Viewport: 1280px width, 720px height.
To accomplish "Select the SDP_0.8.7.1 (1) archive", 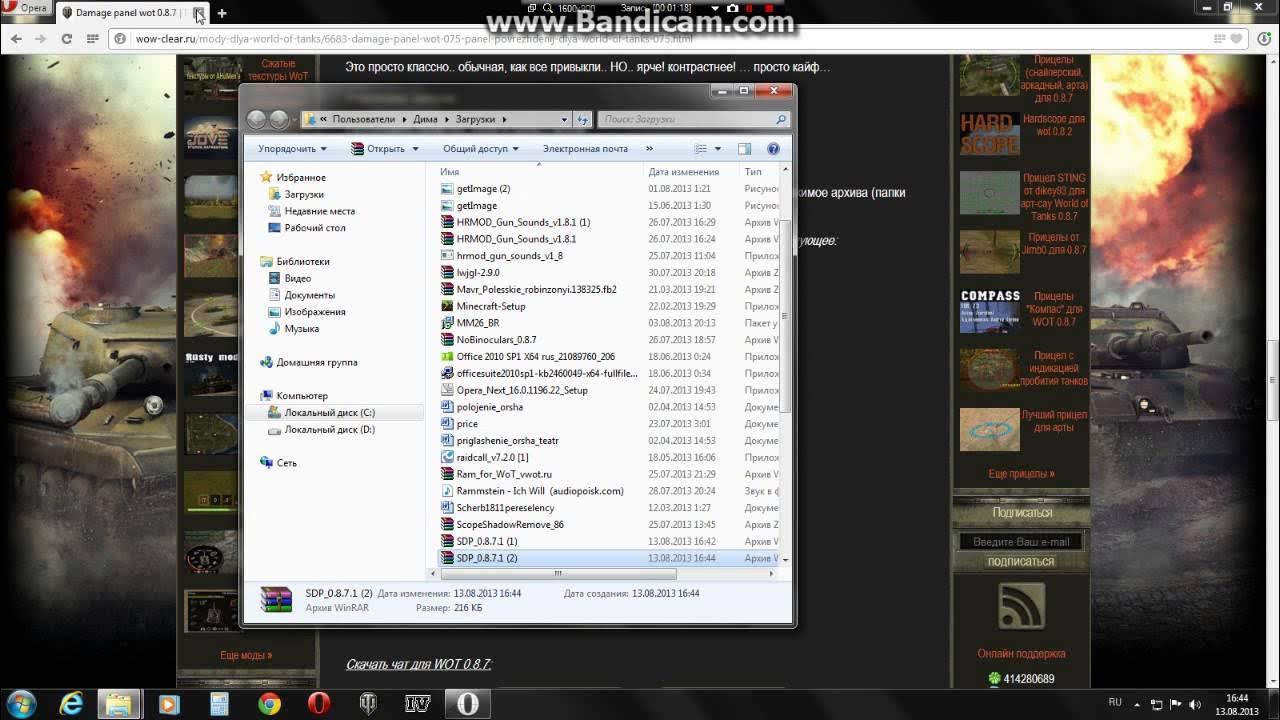I will point(486,541).
